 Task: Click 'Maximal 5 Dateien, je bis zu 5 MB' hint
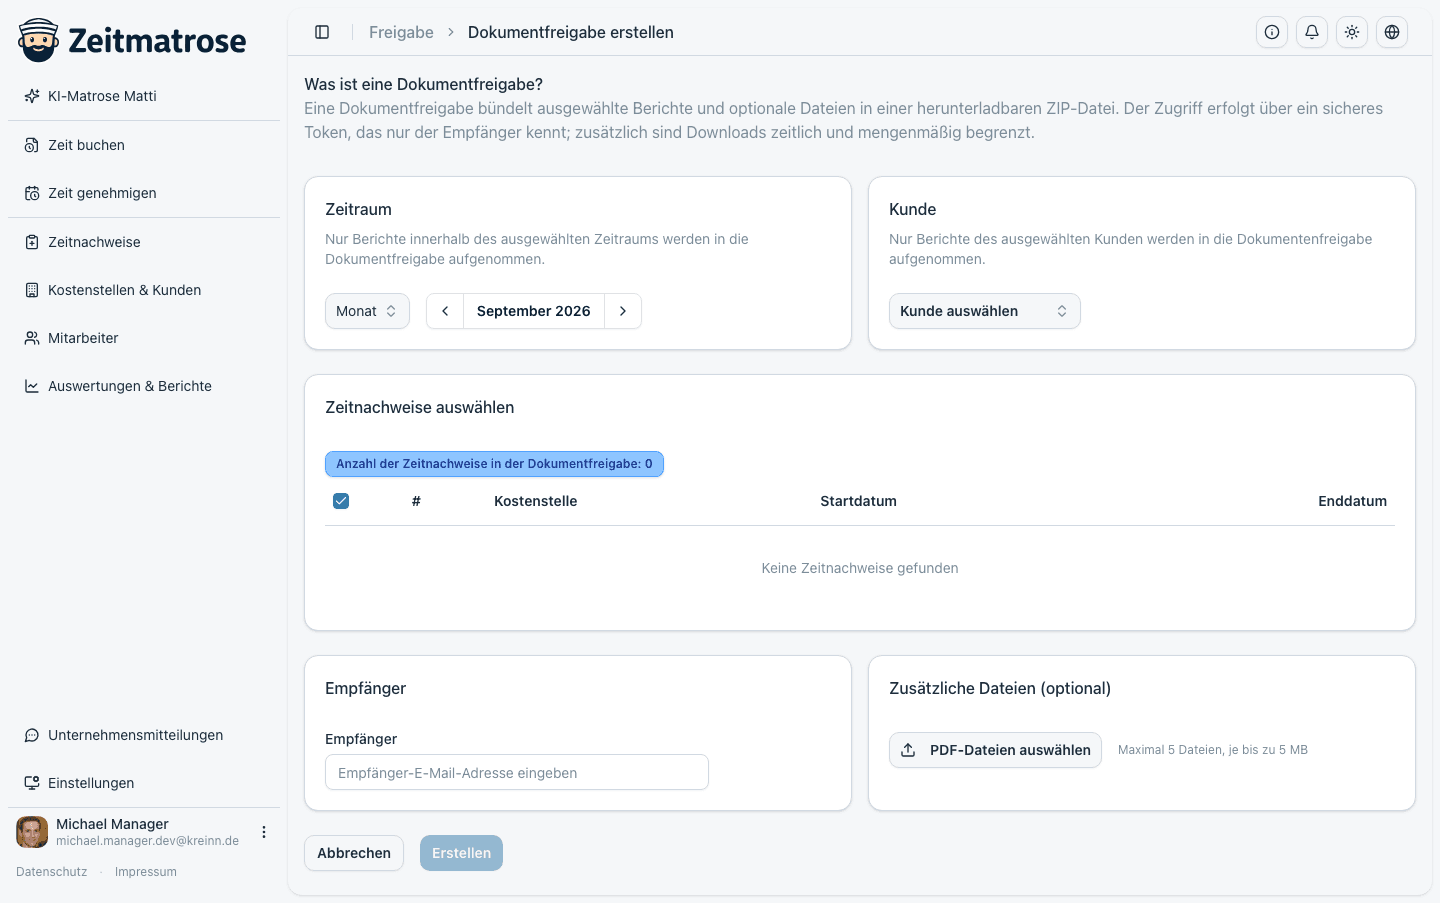(1213, 750)
